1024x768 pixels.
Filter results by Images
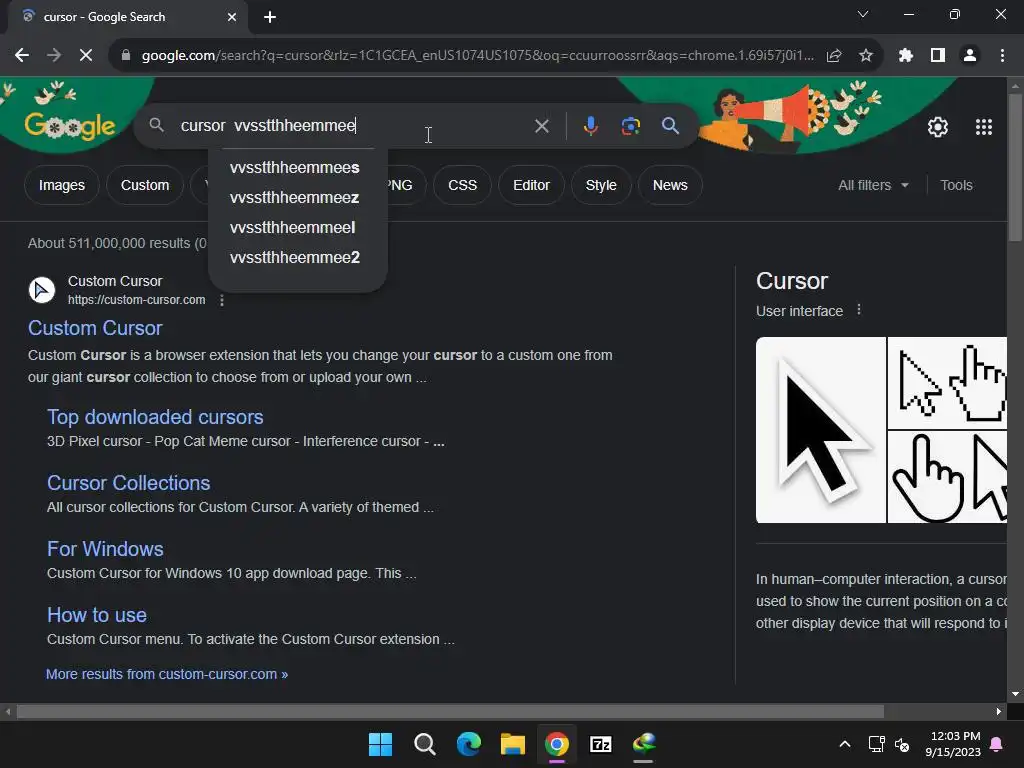(x=61, y=185)
